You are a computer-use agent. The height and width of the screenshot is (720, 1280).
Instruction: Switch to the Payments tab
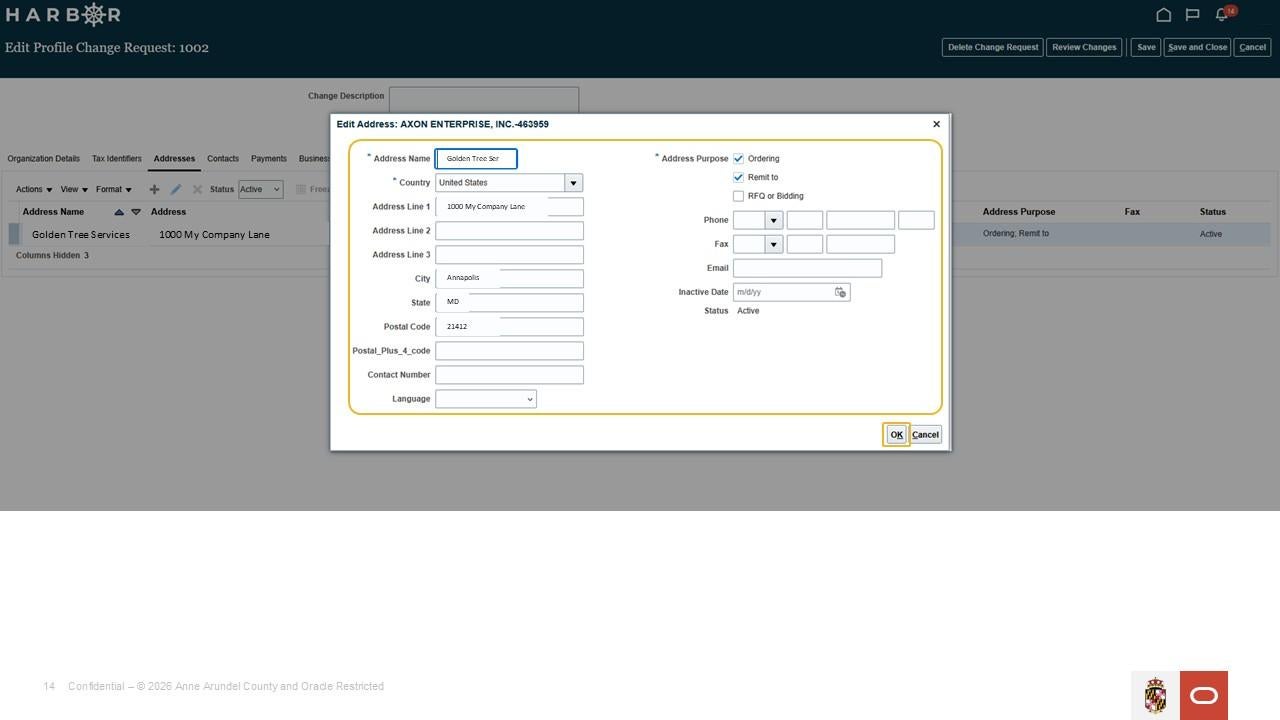269,159
